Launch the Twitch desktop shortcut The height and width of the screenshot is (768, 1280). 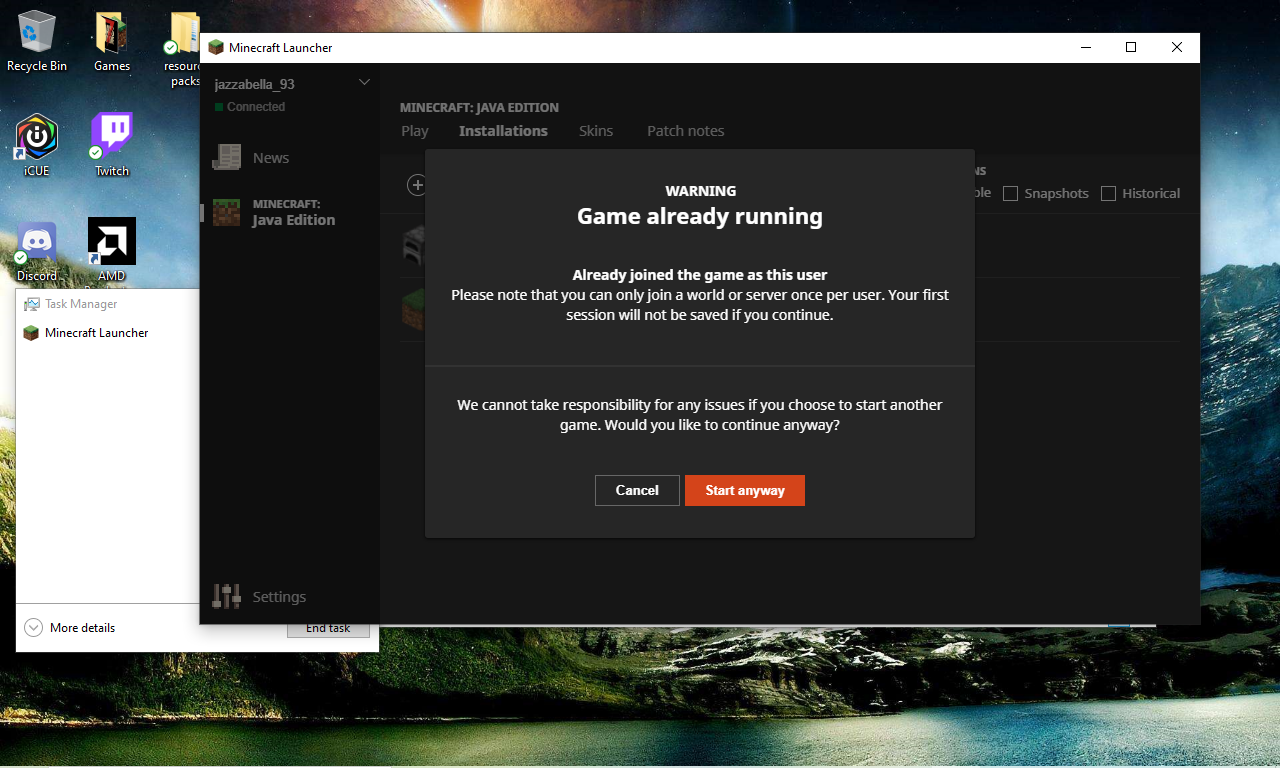(x=112, y=146)
